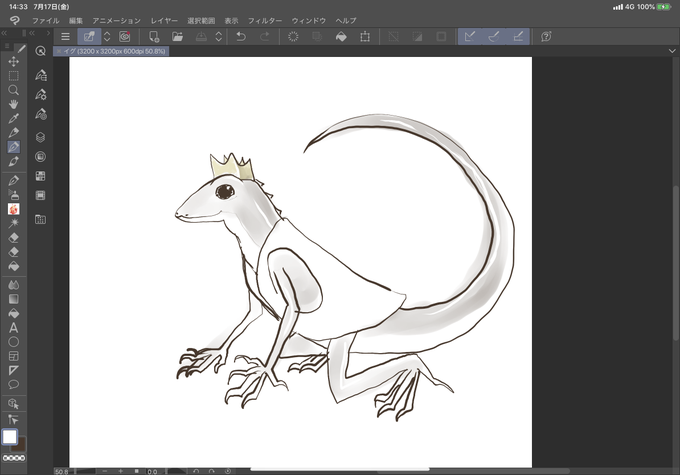Image resolution: width=680 pixels, height=475 pixels.
Task: Select the Zoom magnifier tool
Action: (13, 90)
